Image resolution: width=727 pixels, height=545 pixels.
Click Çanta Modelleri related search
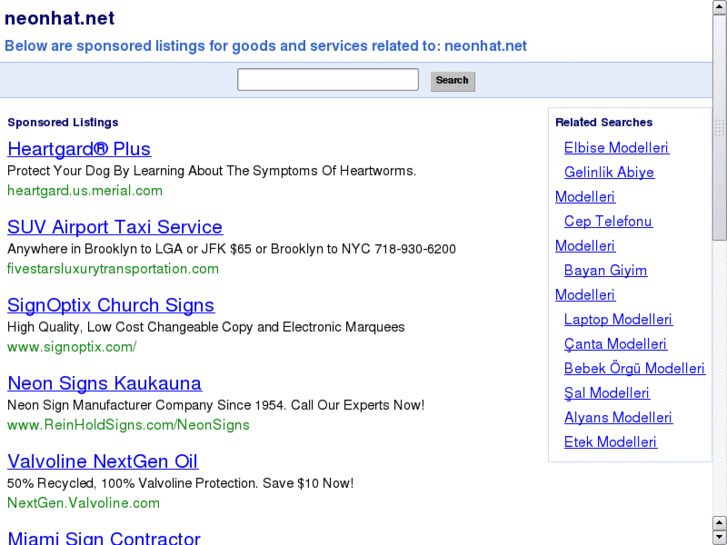point(615,344)
